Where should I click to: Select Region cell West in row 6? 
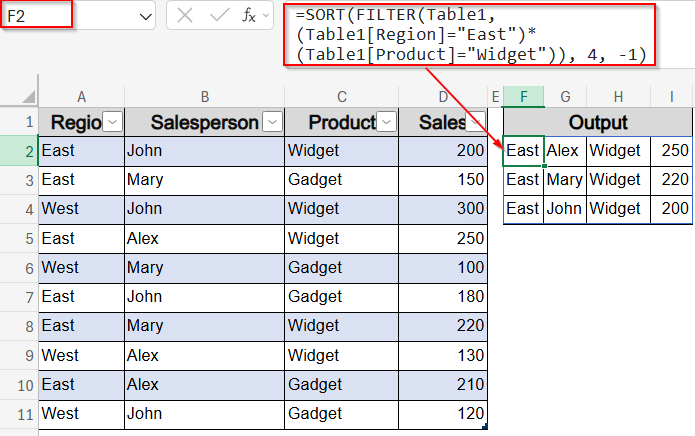point(82,268)
